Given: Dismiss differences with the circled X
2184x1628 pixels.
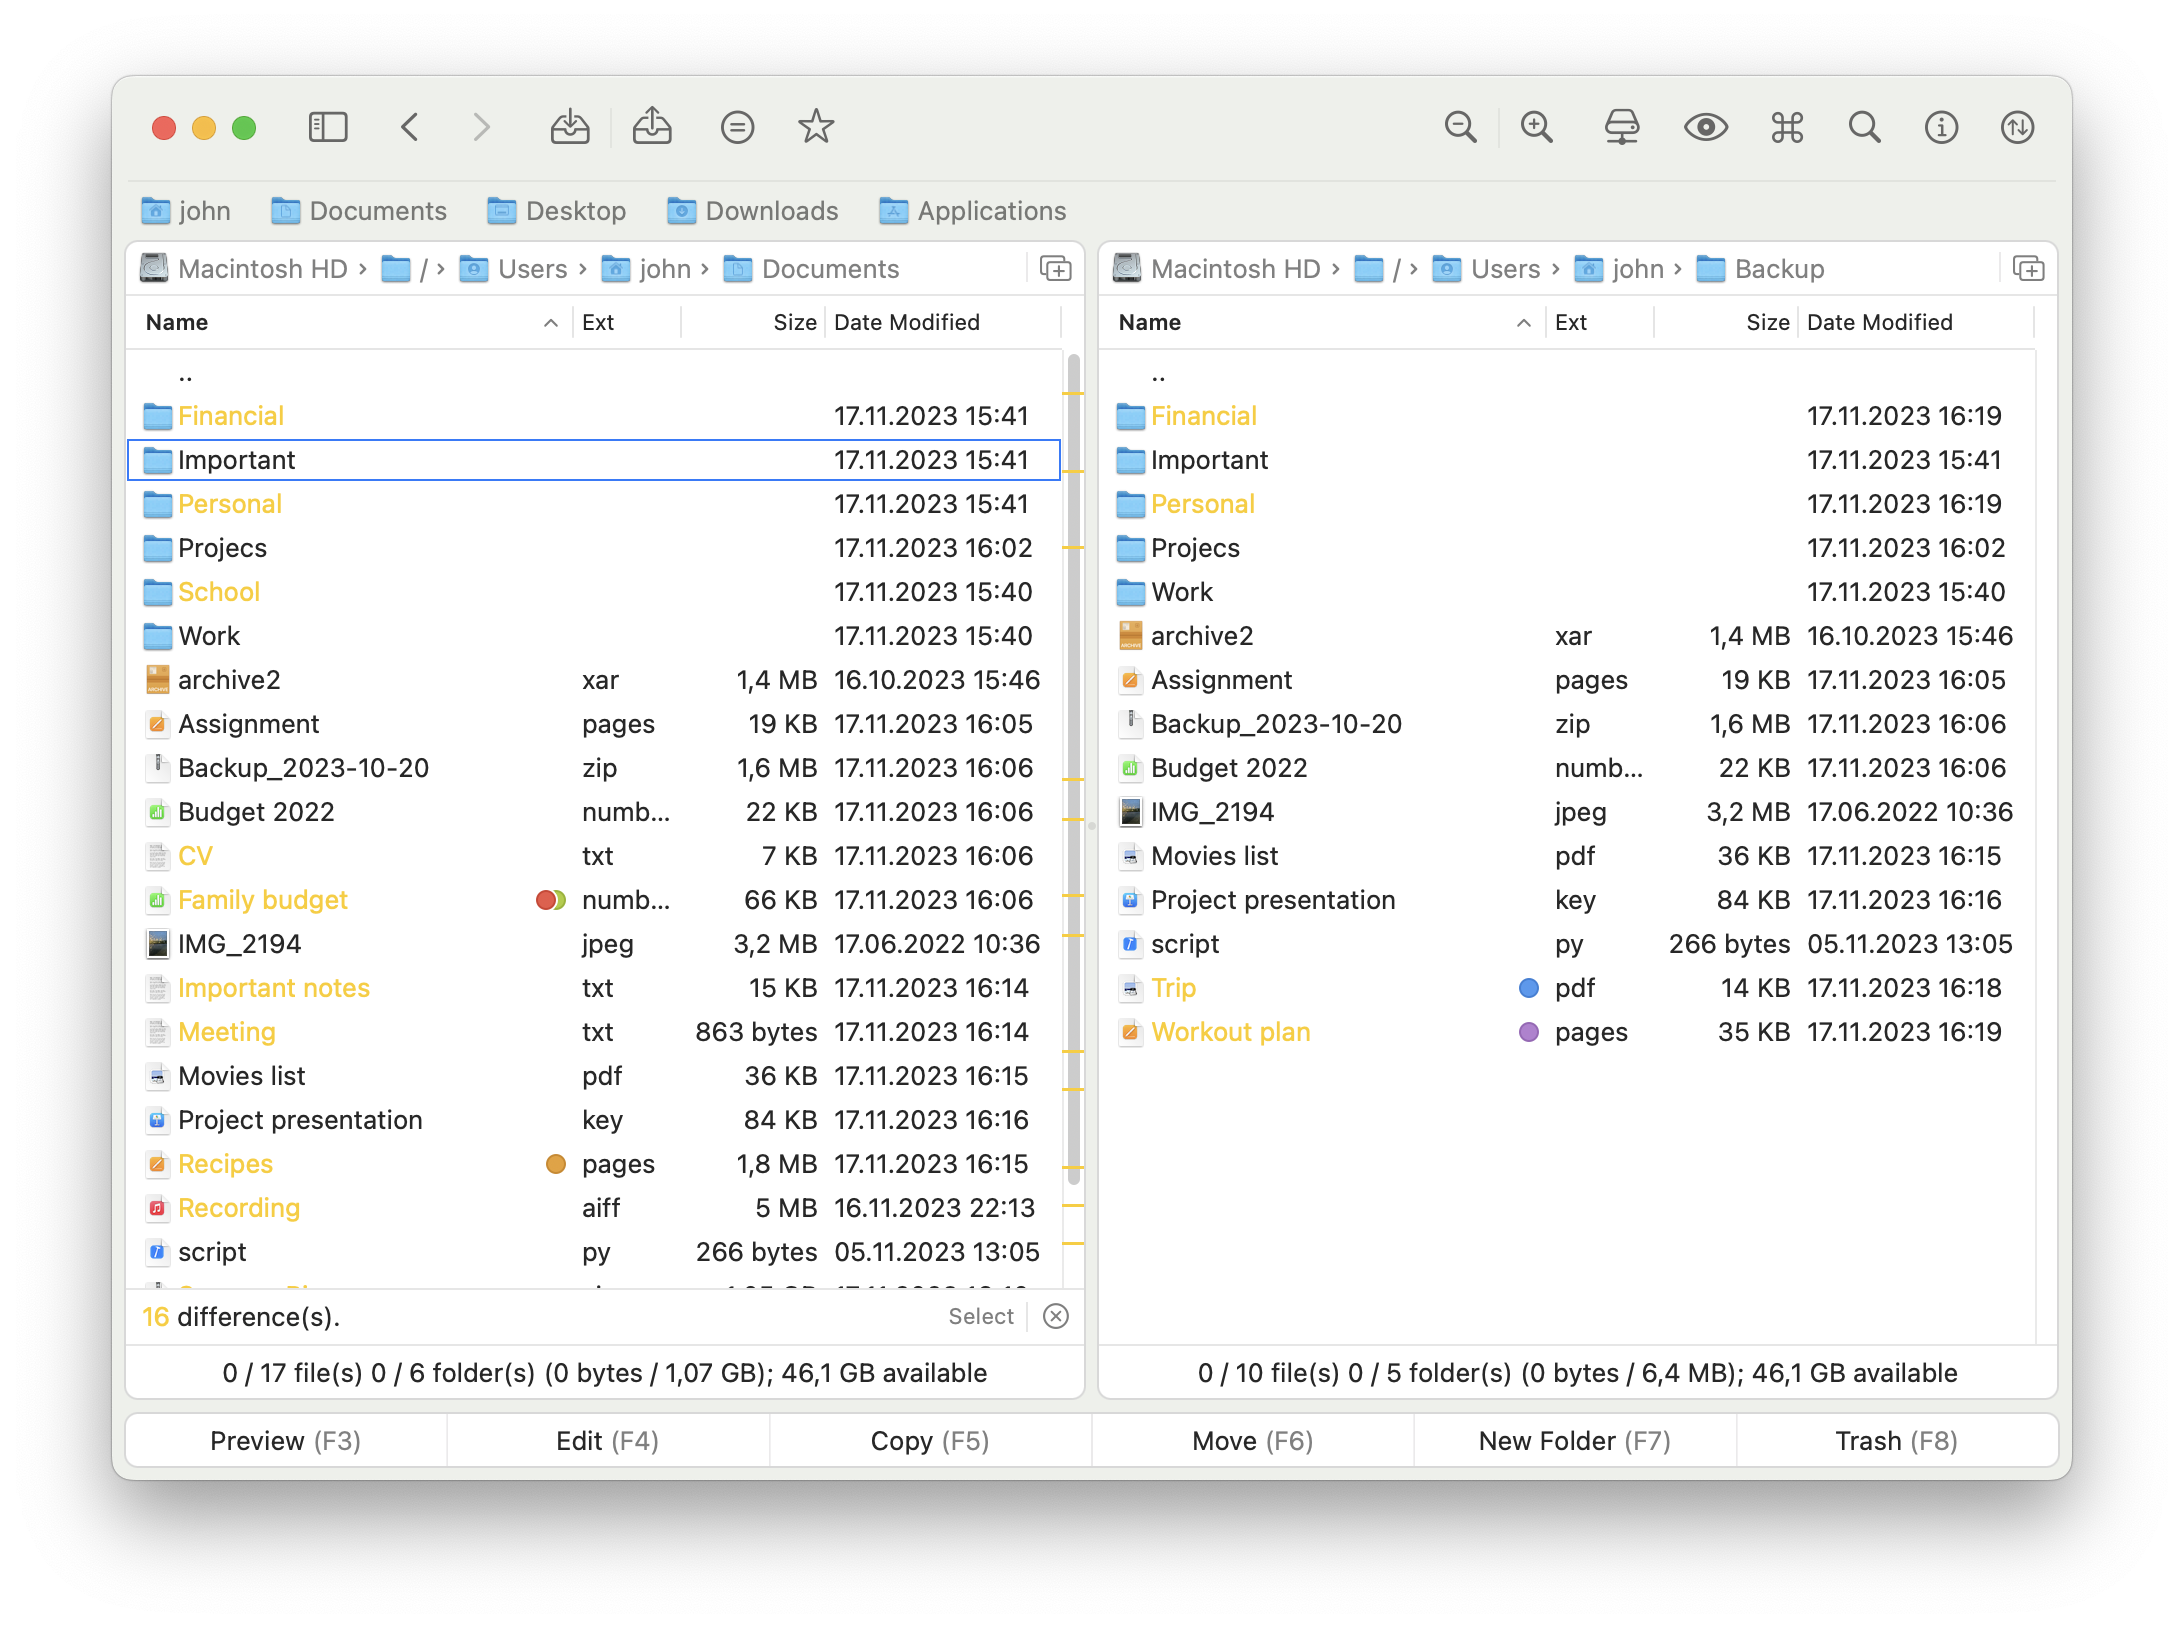Looking at the screenshot, I should 1056,1316.
